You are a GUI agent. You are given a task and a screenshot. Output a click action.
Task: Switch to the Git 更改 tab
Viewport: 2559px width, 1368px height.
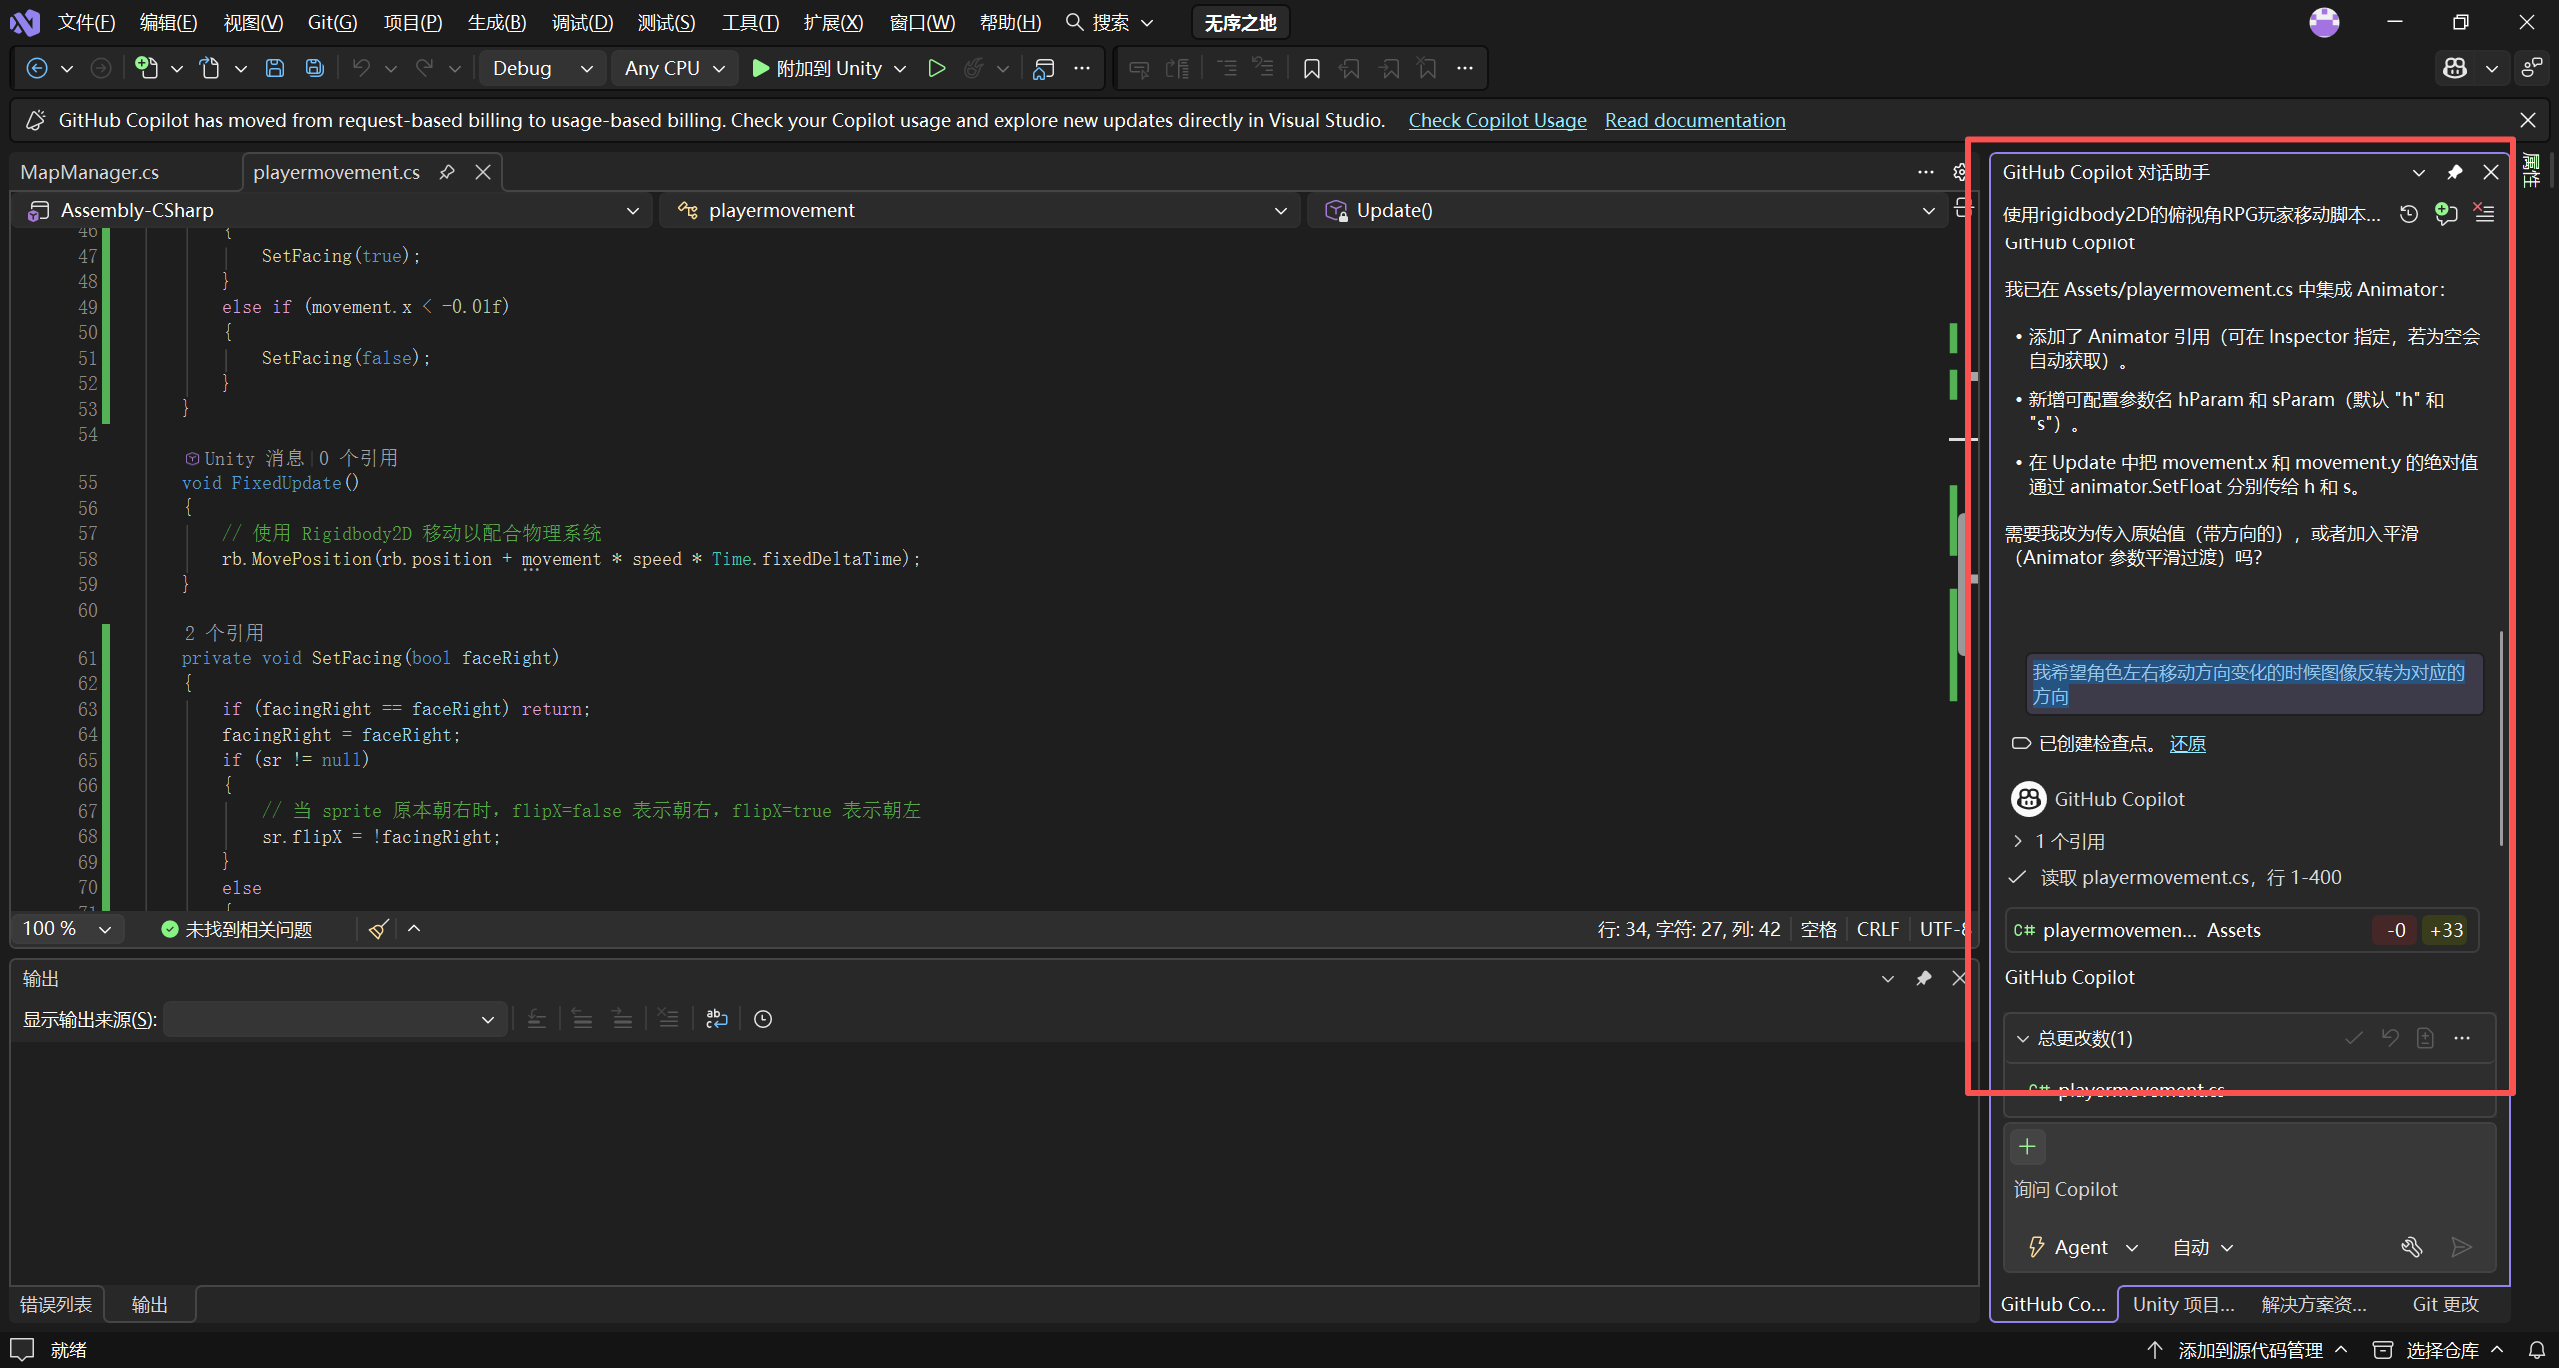2445,1304
